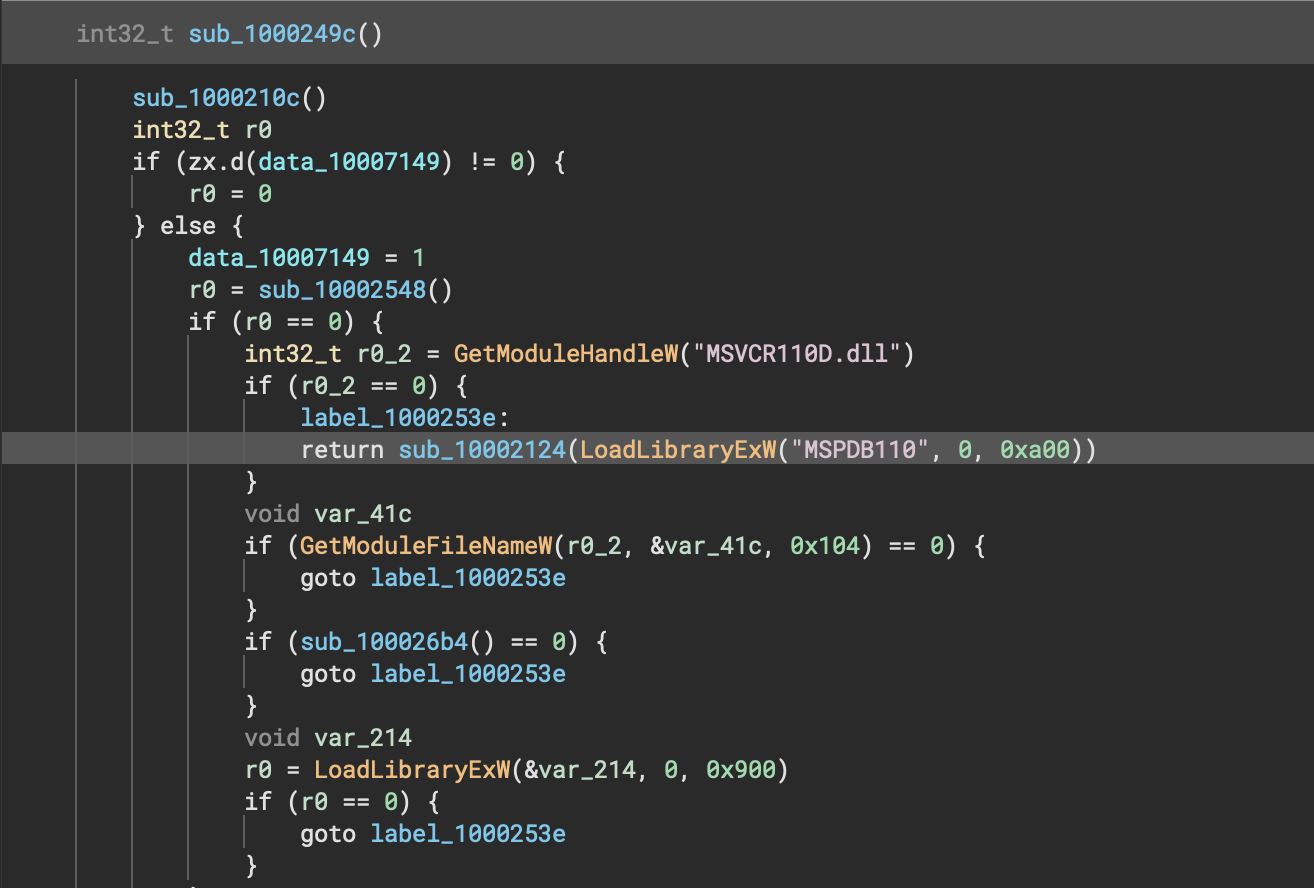
Task: Select the "MSVCR110D.dll" string literal
Action: [795, 354]
